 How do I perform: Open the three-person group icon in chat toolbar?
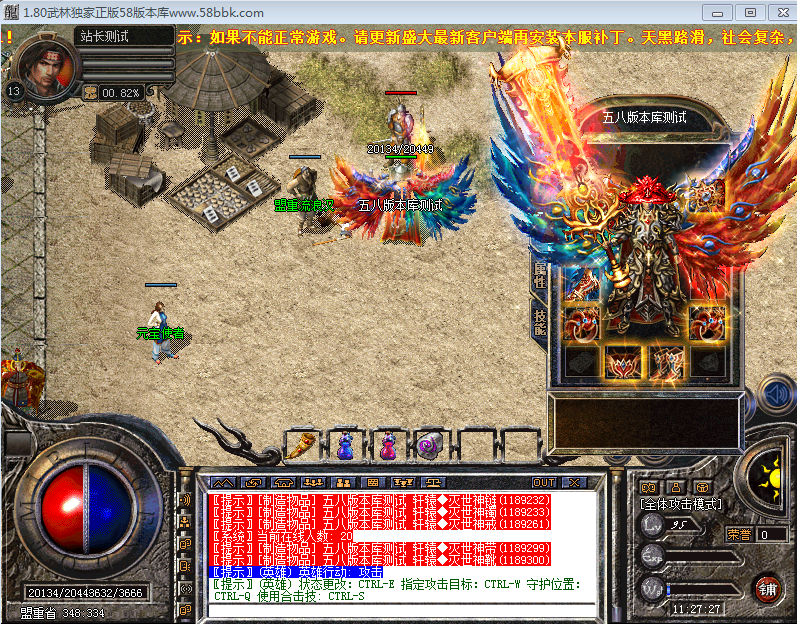[x=313, y=483]
